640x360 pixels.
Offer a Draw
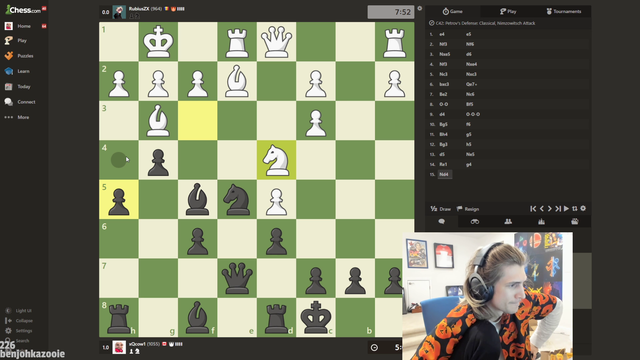[440, 209]
